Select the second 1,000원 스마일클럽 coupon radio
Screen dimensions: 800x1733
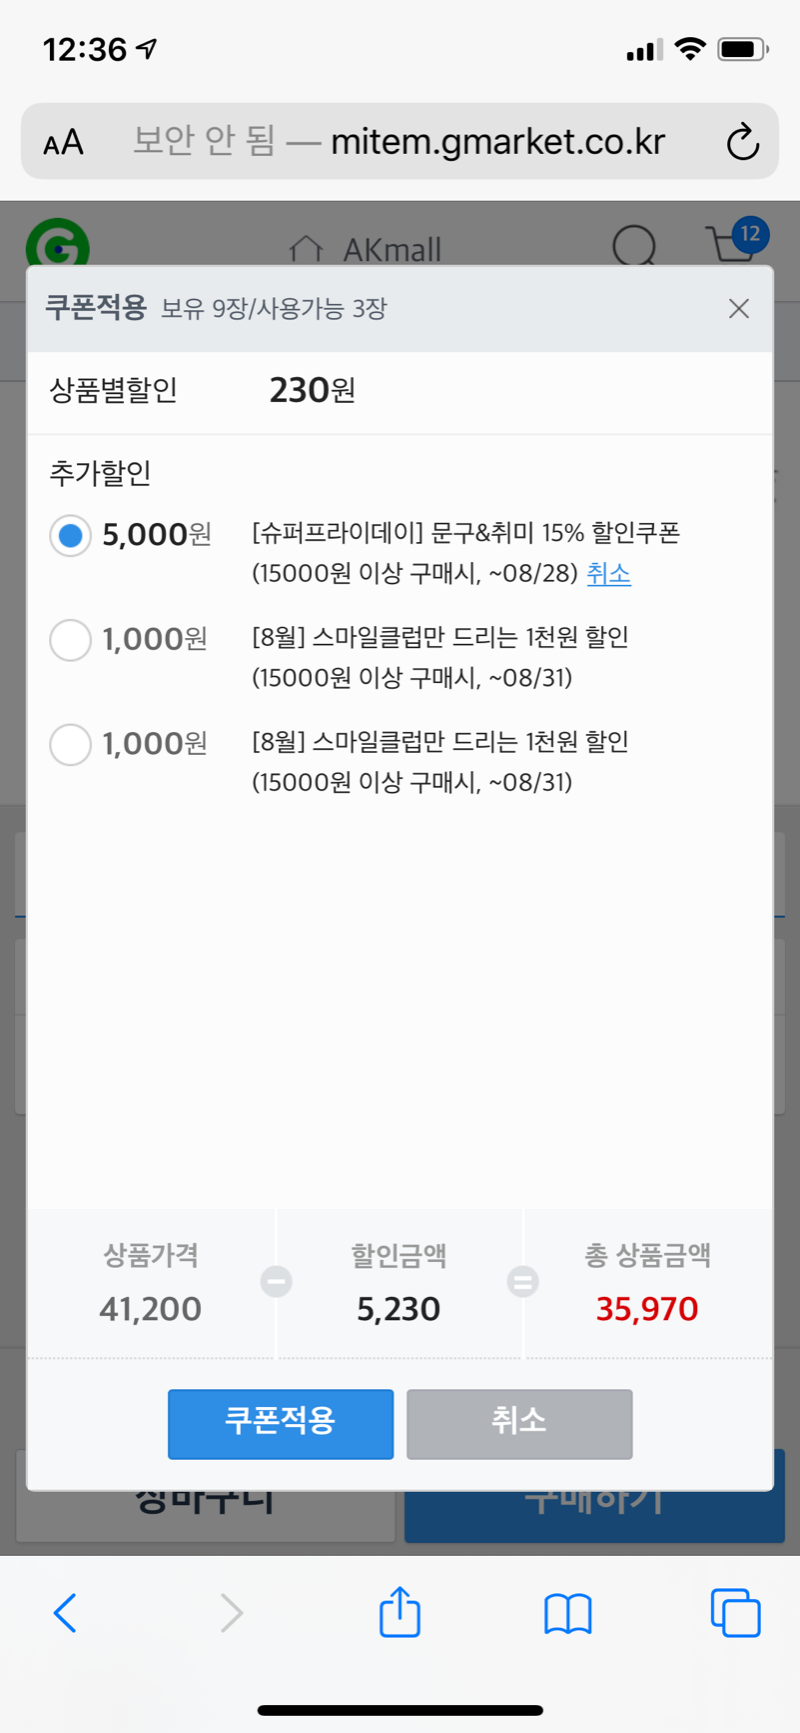click(70, 745)
